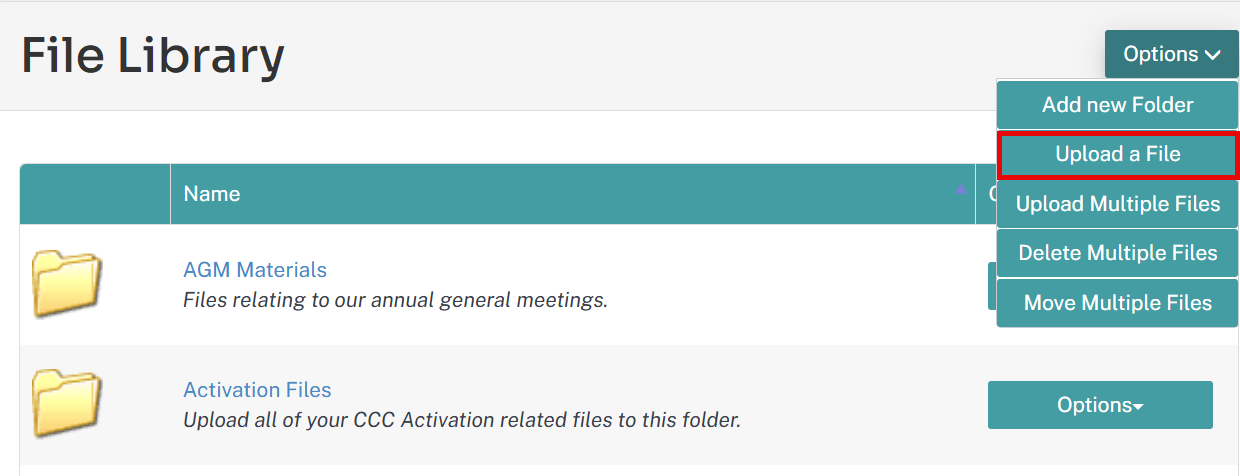This screenshot has height=476, width=1240.
Task: Click the CCC Activation folder description text
Action: [462, 420]
